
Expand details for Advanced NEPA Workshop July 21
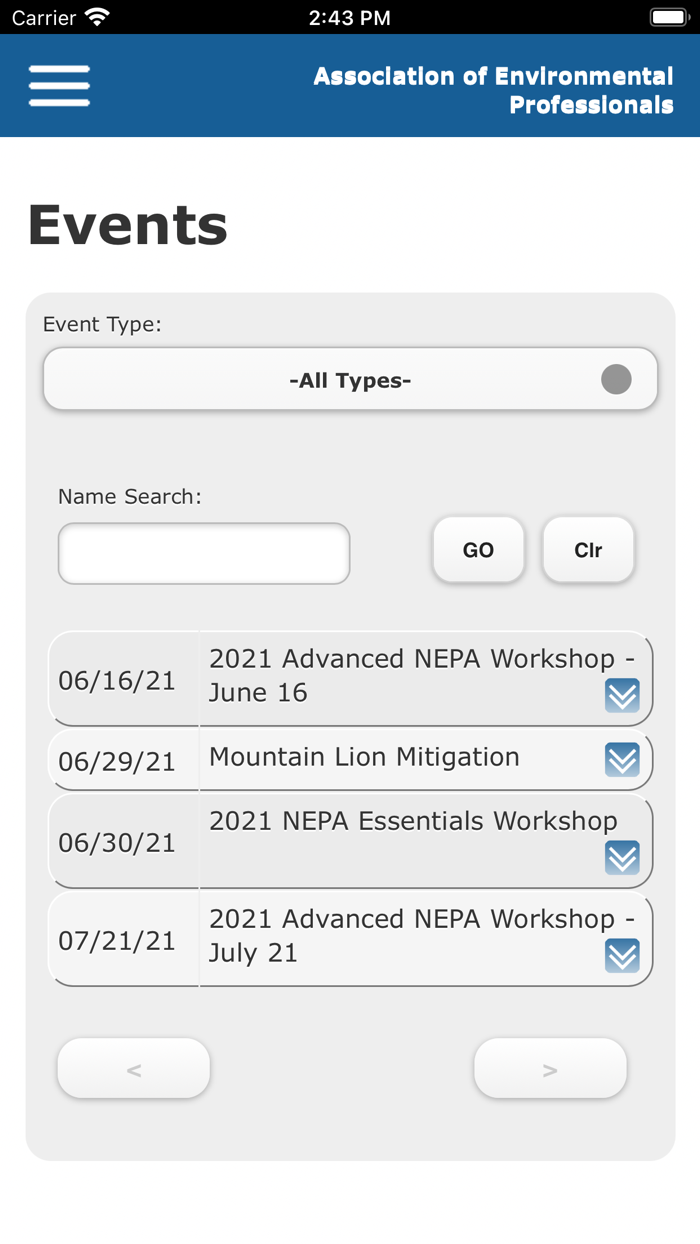coord(622,956)
